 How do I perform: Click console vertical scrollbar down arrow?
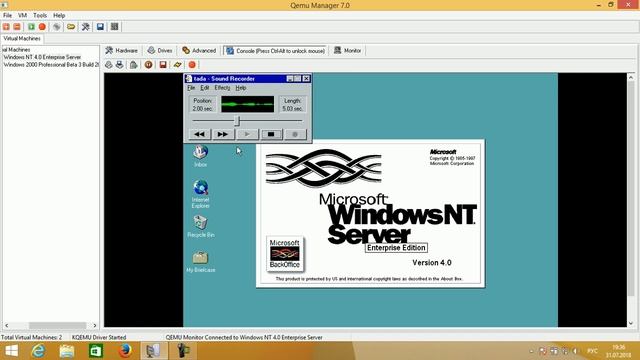pyautogui.click(x=631, y=323)
